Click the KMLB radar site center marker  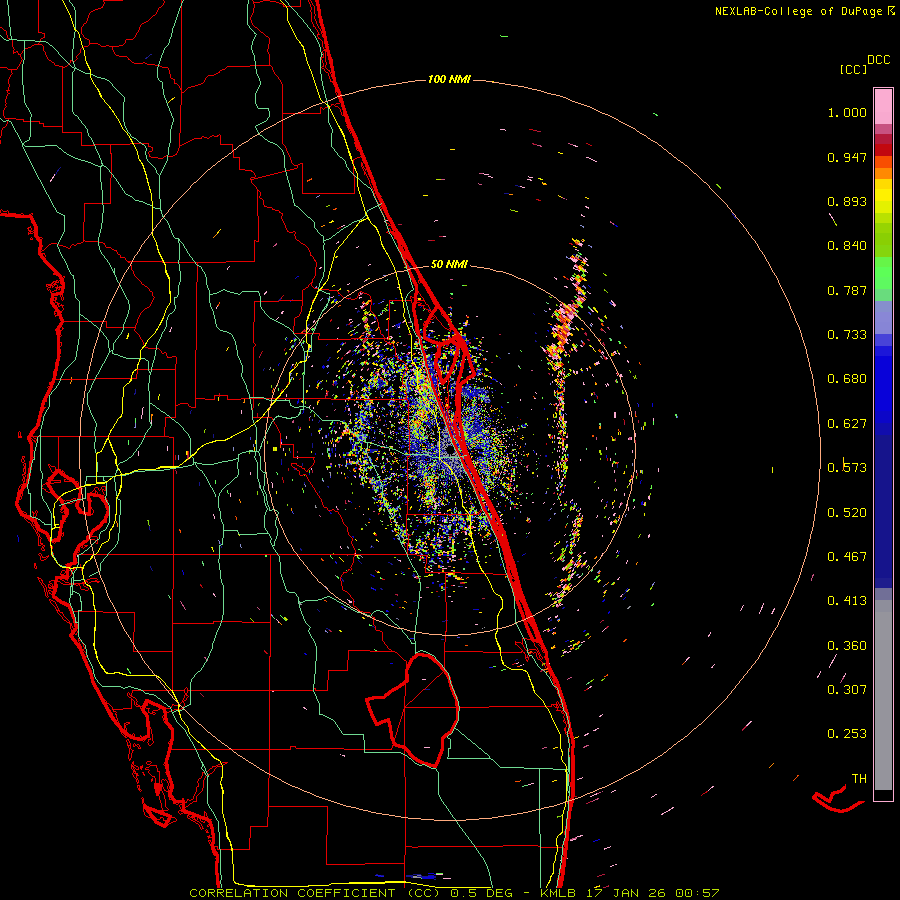coord(451,451)
